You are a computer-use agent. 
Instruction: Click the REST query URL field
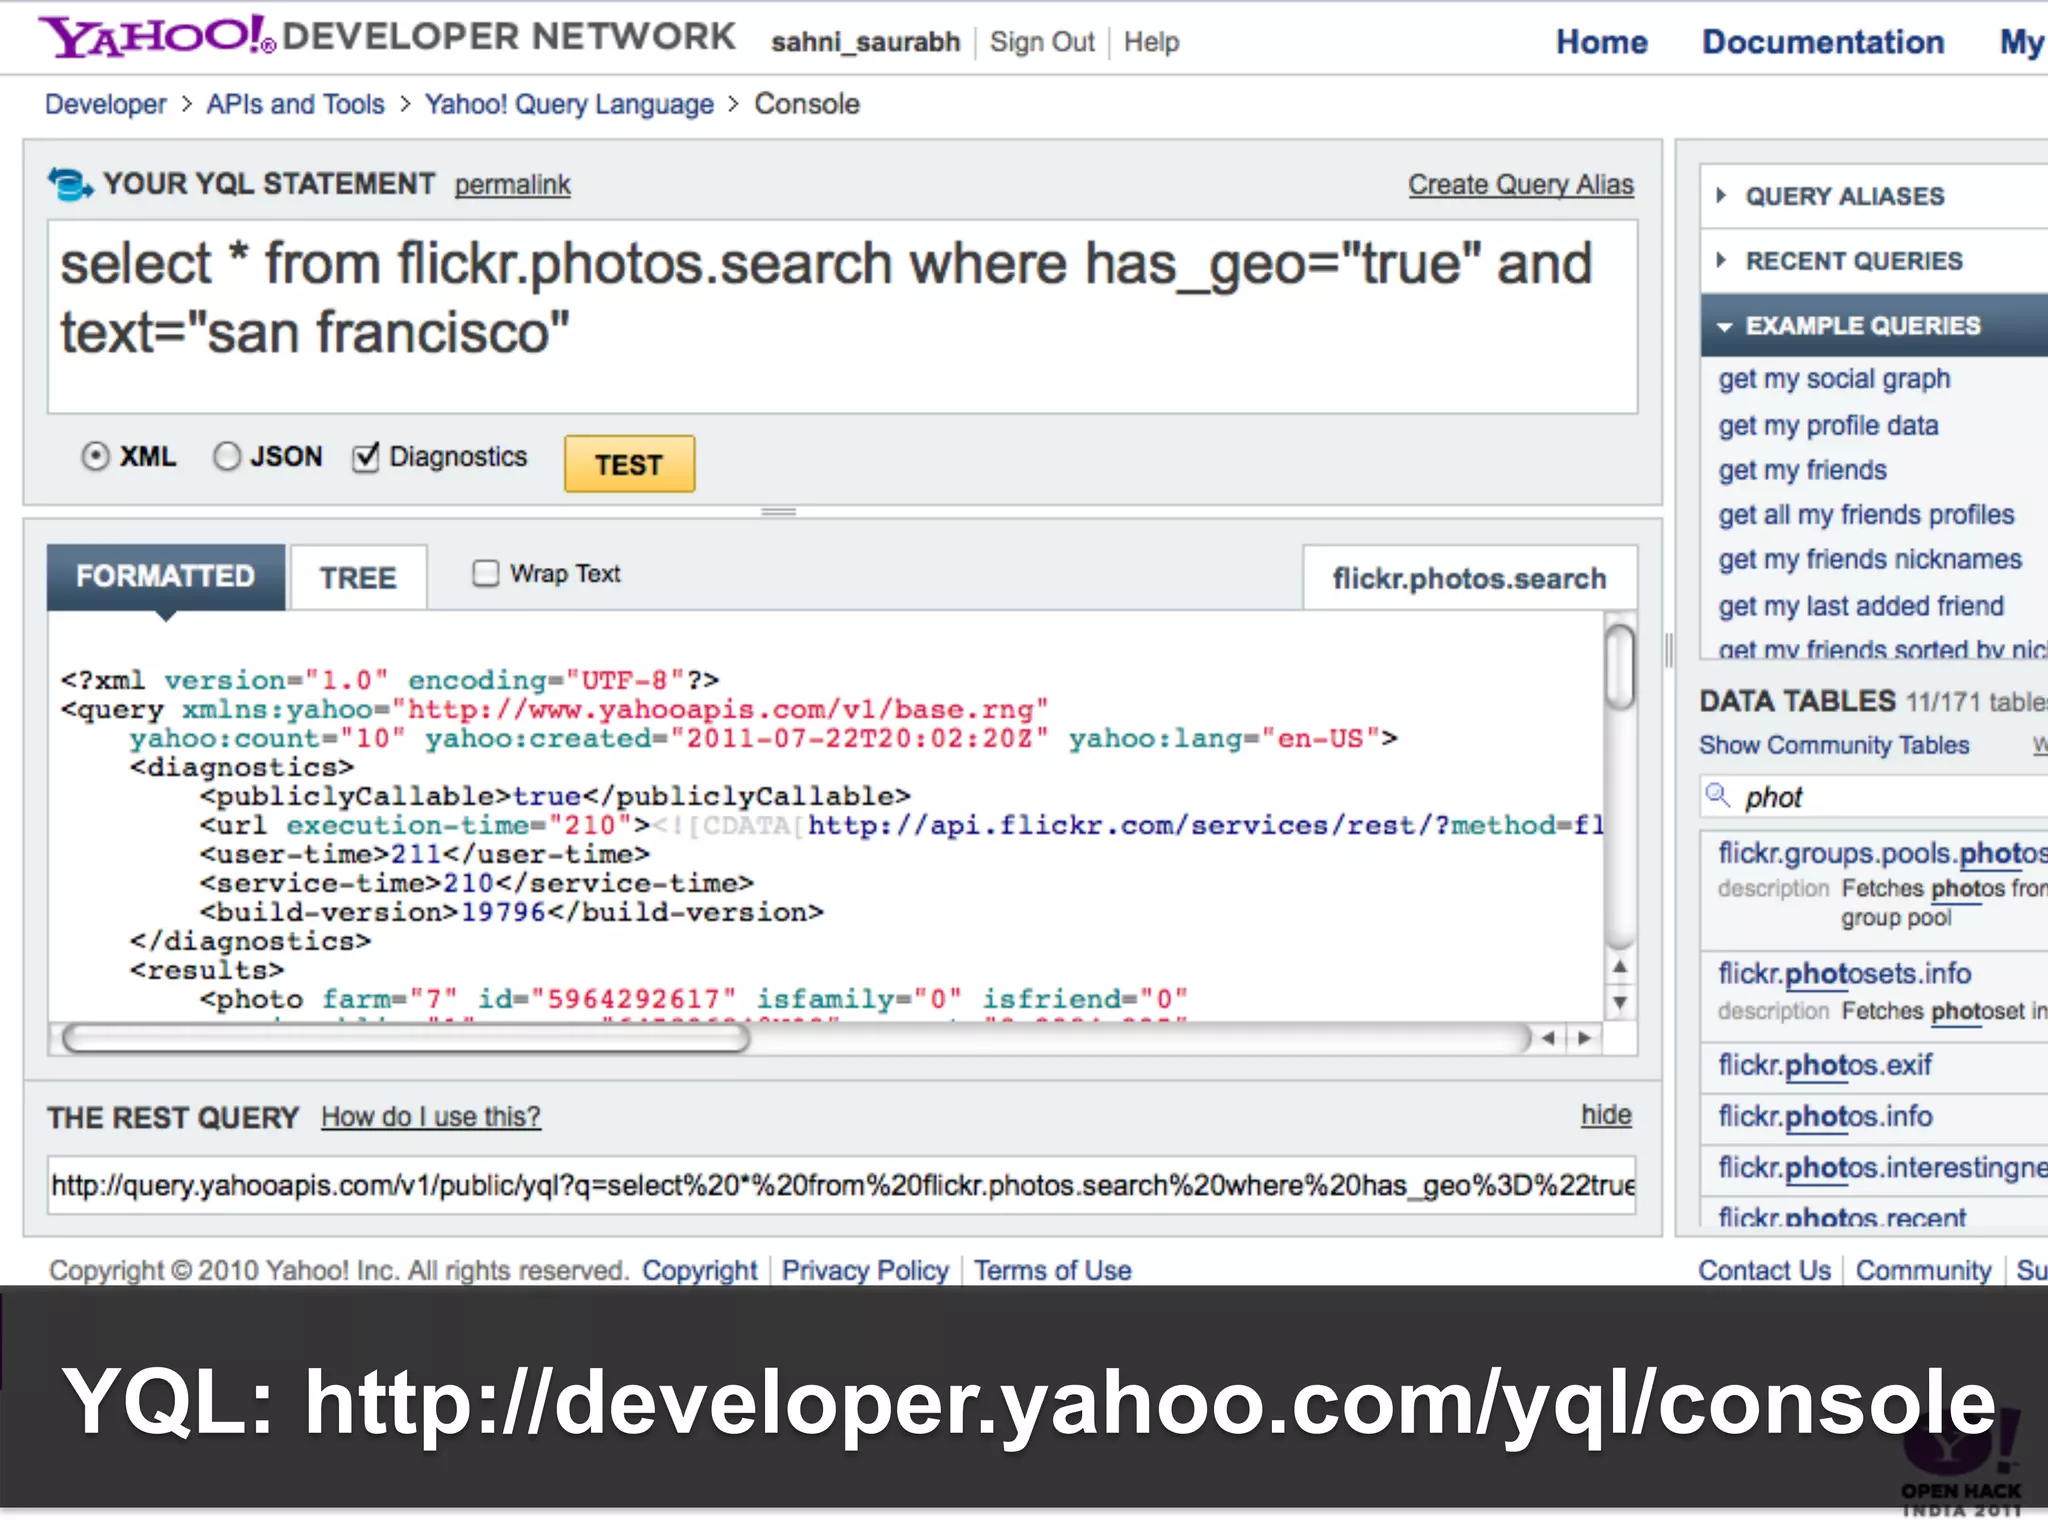(x=842, y=1186)
